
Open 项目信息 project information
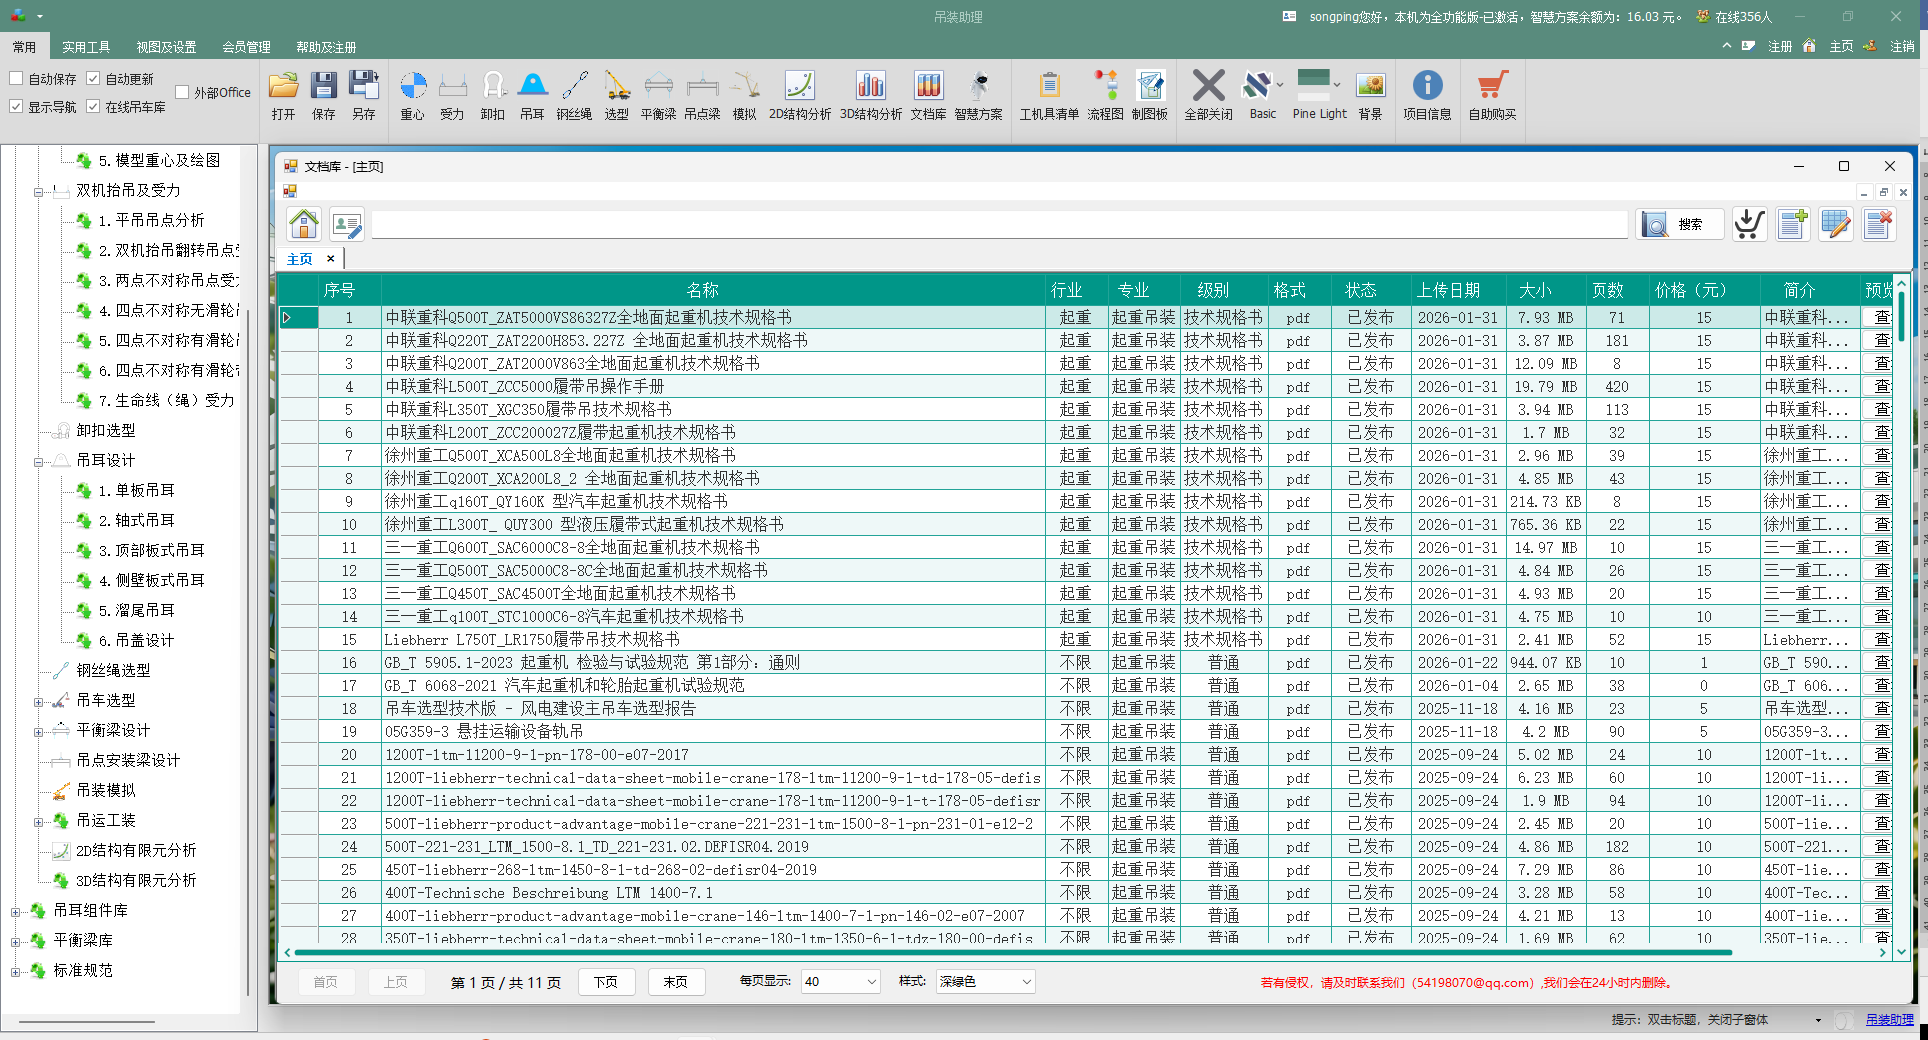pos(1427,96)
